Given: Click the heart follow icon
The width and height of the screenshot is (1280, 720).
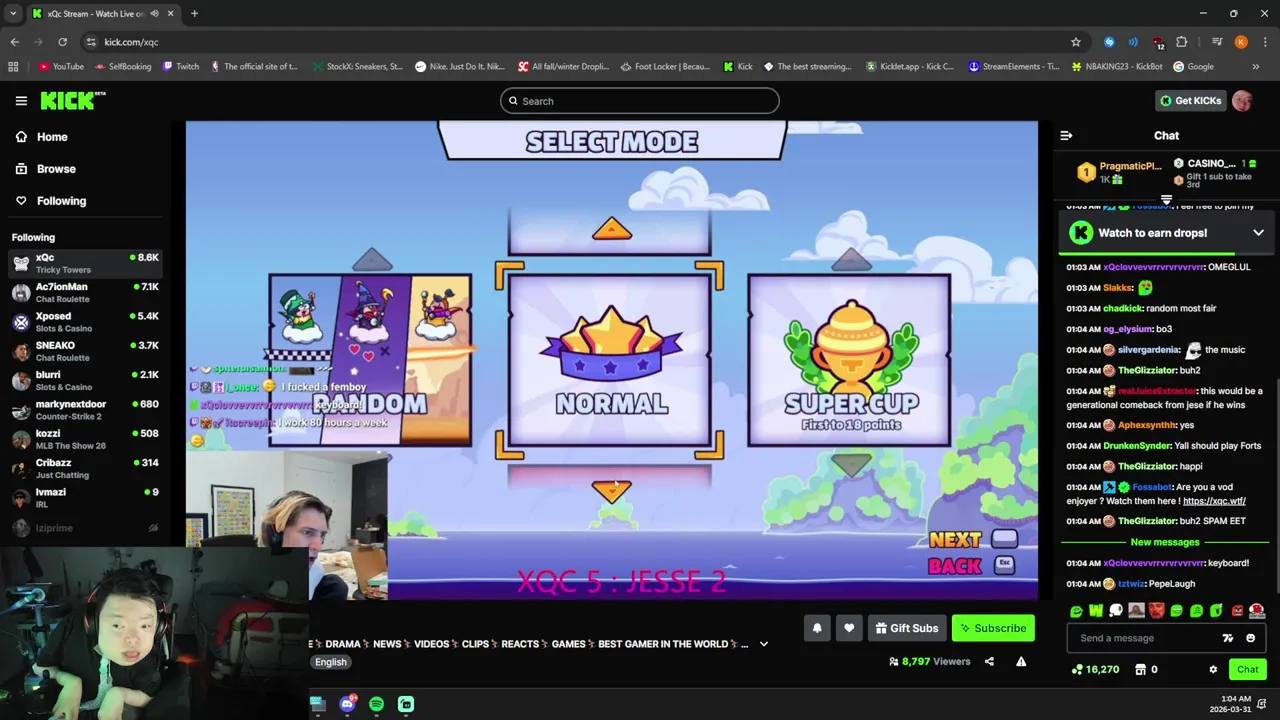Looking at the screenshot, I should (x=849, y=628).
